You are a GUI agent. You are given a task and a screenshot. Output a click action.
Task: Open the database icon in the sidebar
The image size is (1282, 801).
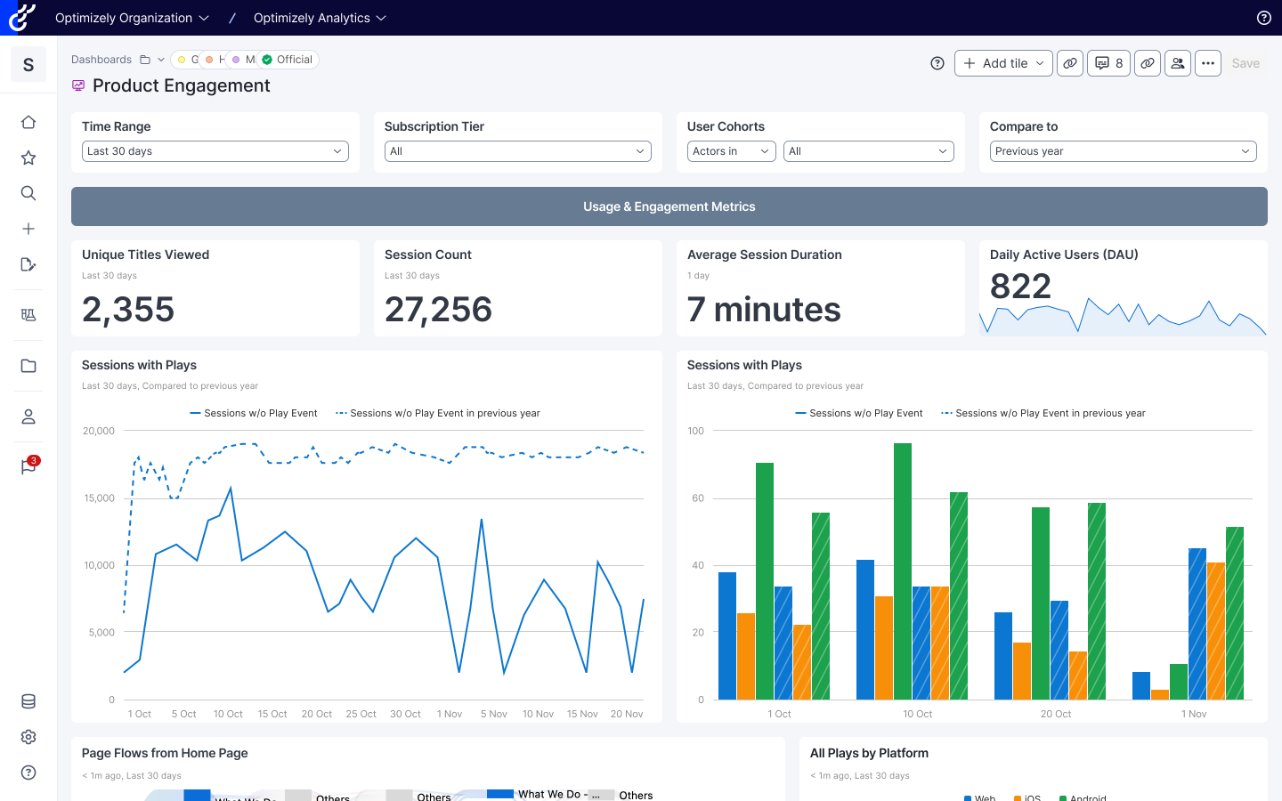click(x=28, y=702)
